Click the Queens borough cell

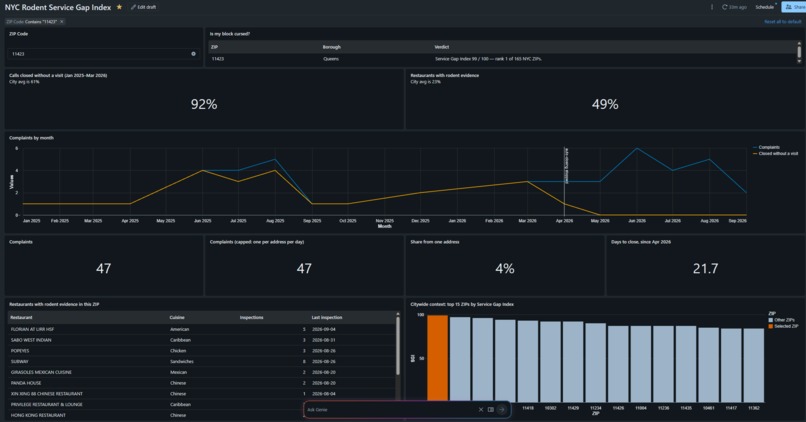331,59
